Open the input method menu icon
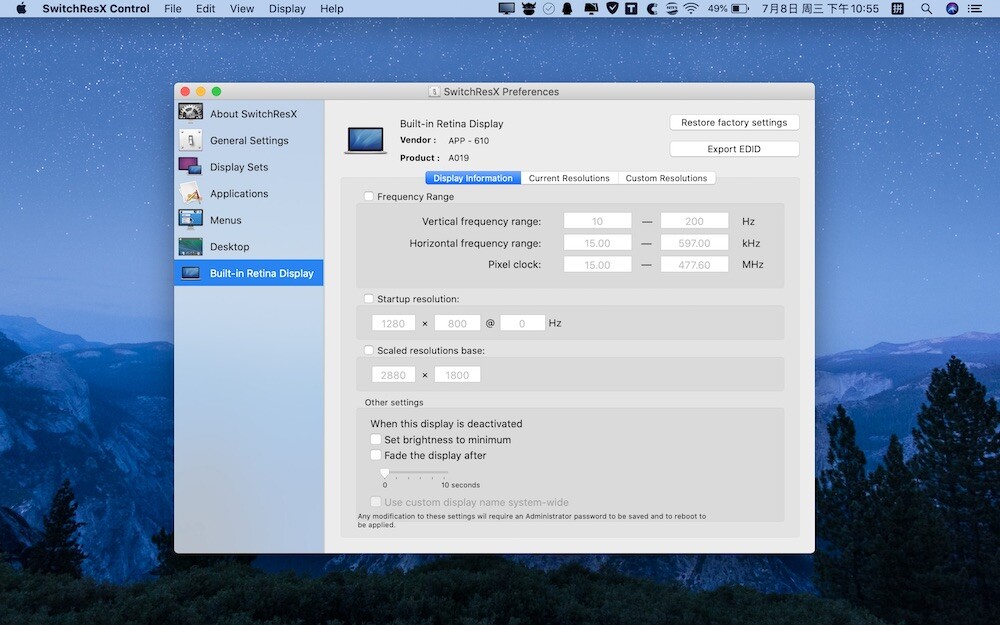Screen dimensions: 1000x625 pos(898,8)
